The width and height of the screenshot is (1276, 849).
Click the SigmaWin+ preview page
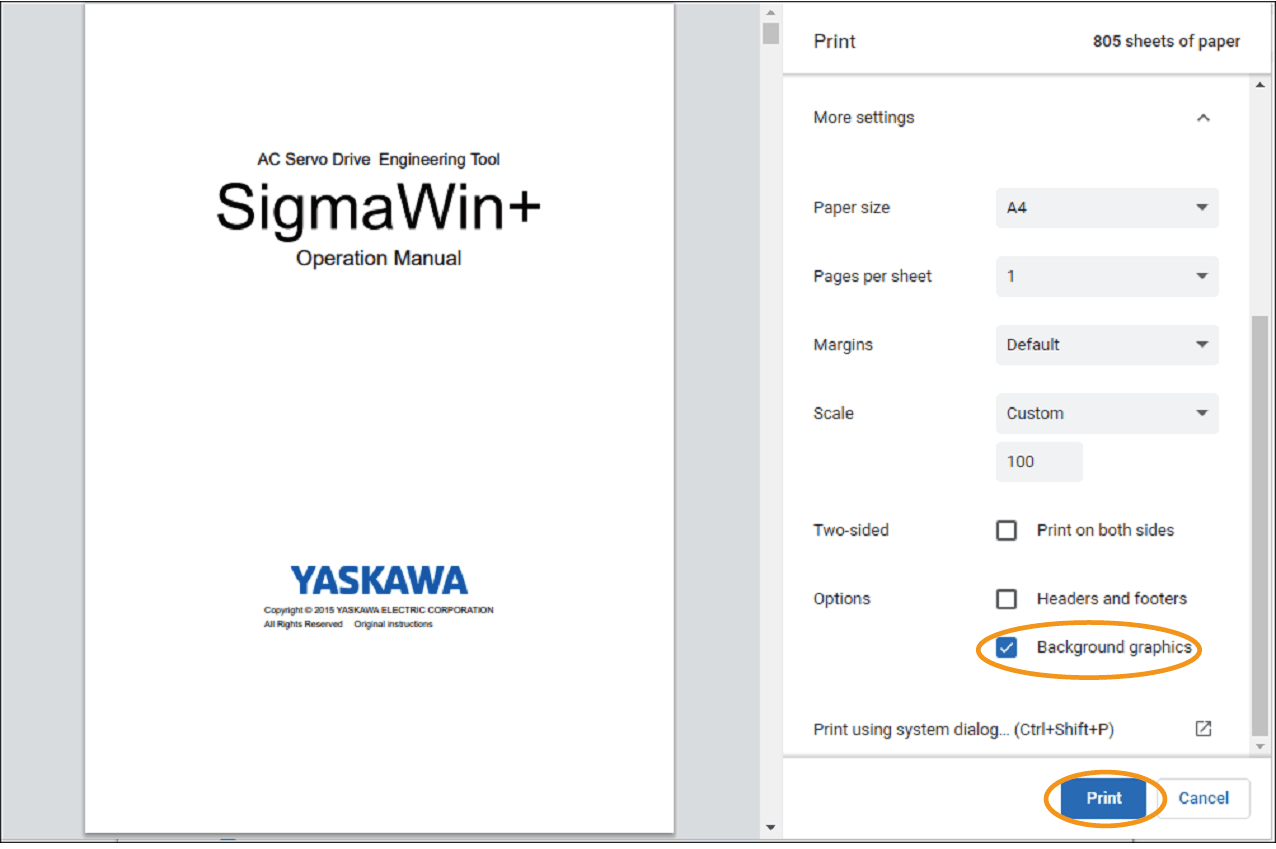tap(379, 420)
